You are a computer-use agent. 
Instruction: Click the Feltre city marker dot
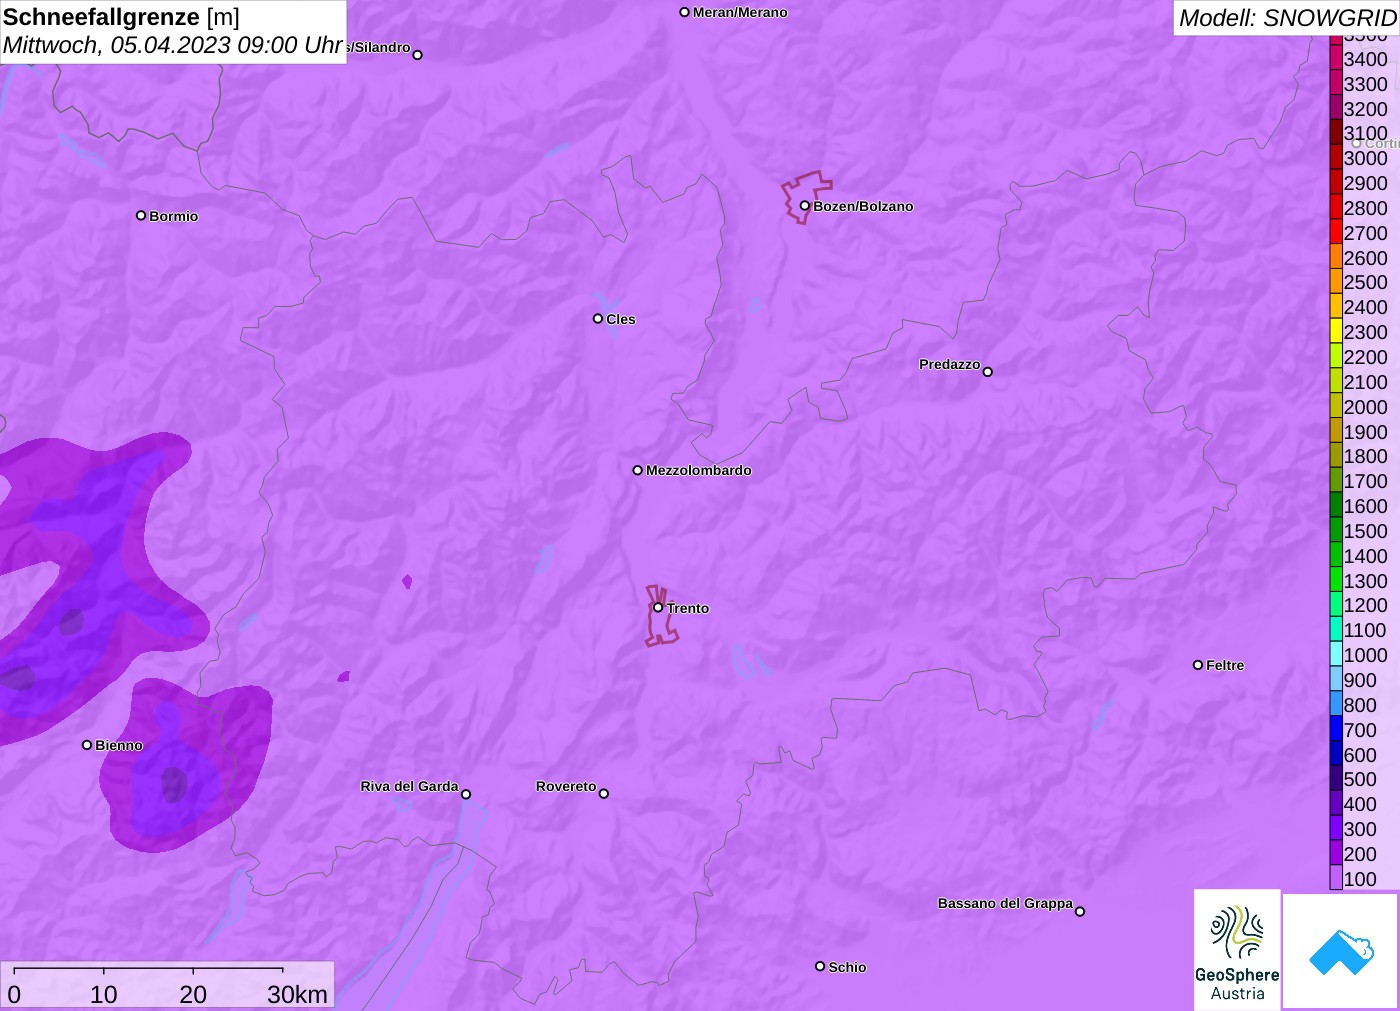tap(1198, 665)
